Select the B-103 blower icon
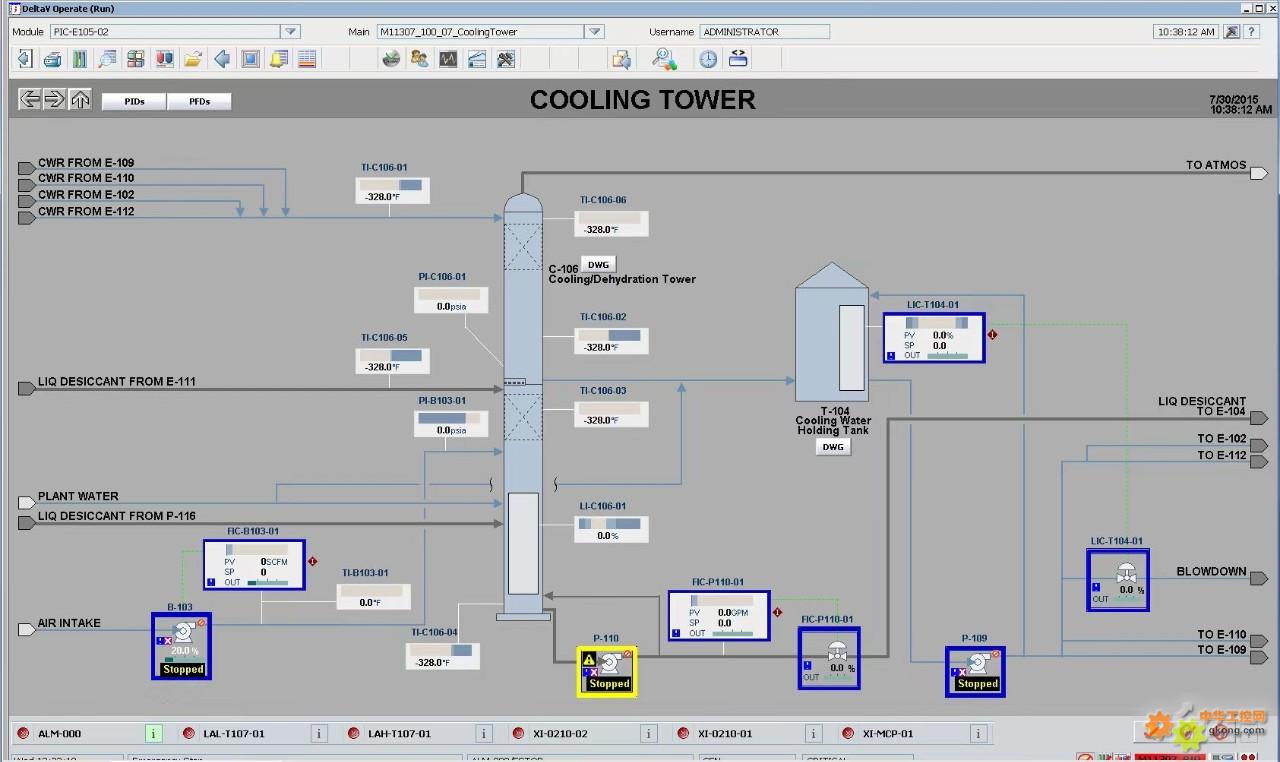Viewport: 1280px width, 762px height. click(x=181, y=646)
